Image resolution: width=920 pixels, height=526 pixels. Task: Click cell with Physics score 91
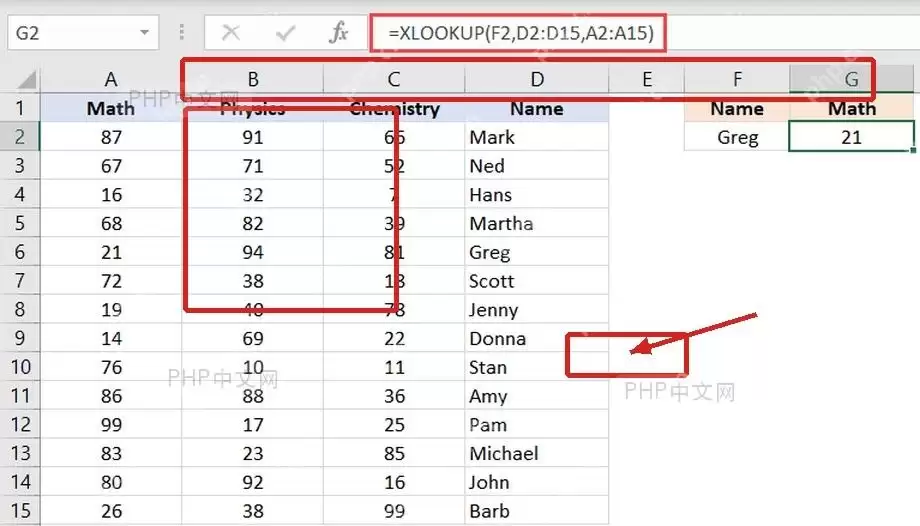coord(252,137)
